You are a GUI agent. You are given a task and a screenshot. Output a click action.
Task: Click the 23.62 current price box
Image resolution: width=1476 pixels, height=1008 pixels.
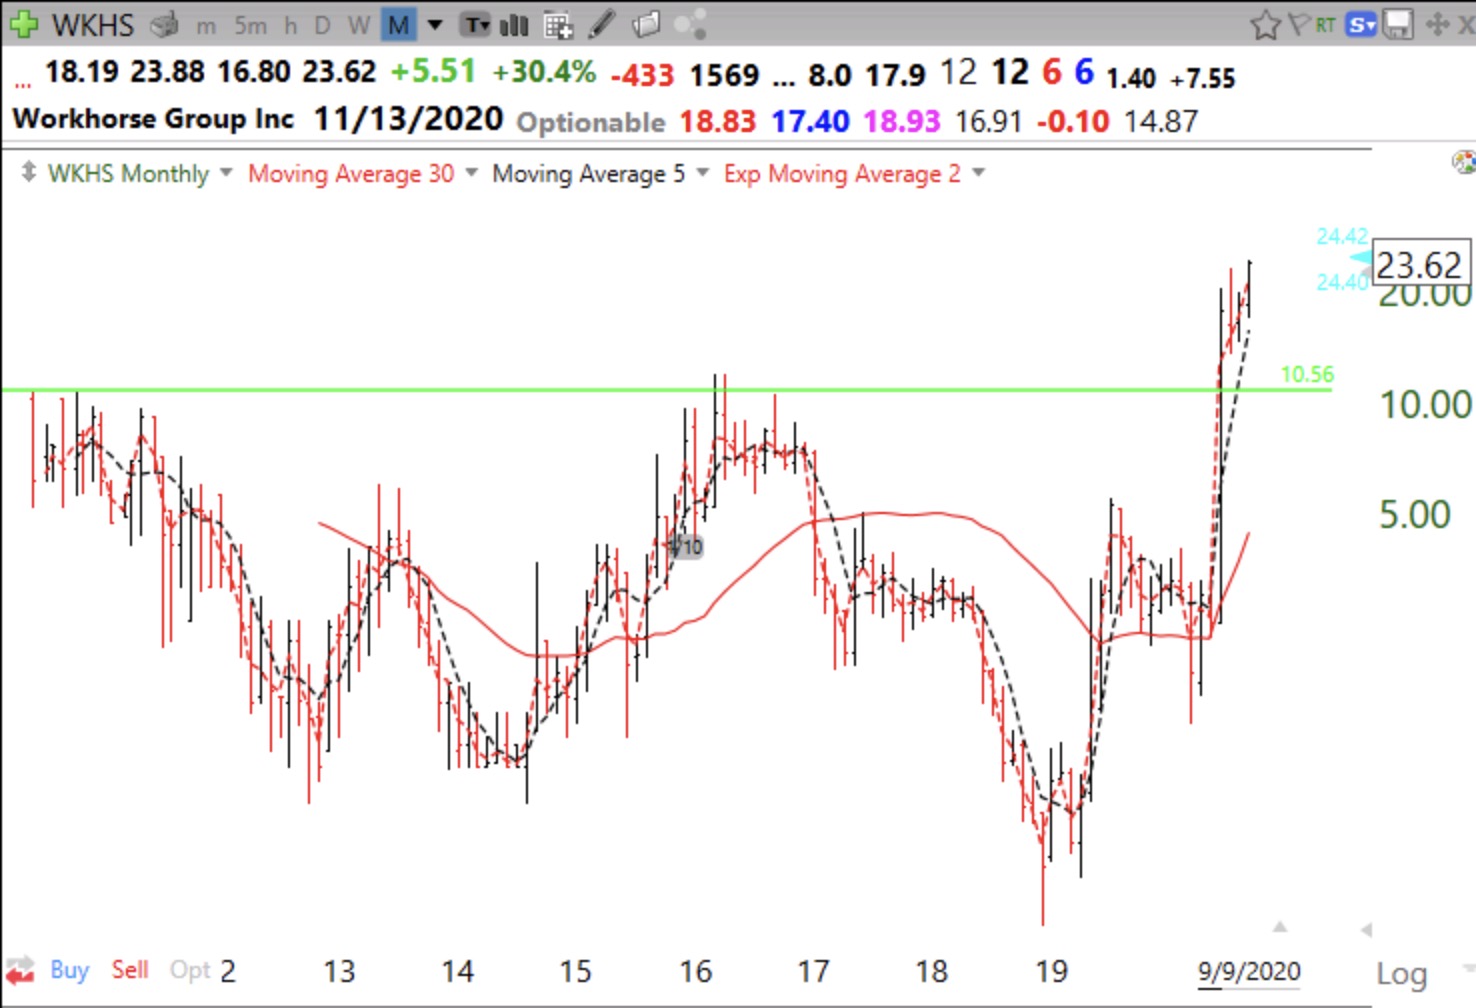tap(1420, 265)
